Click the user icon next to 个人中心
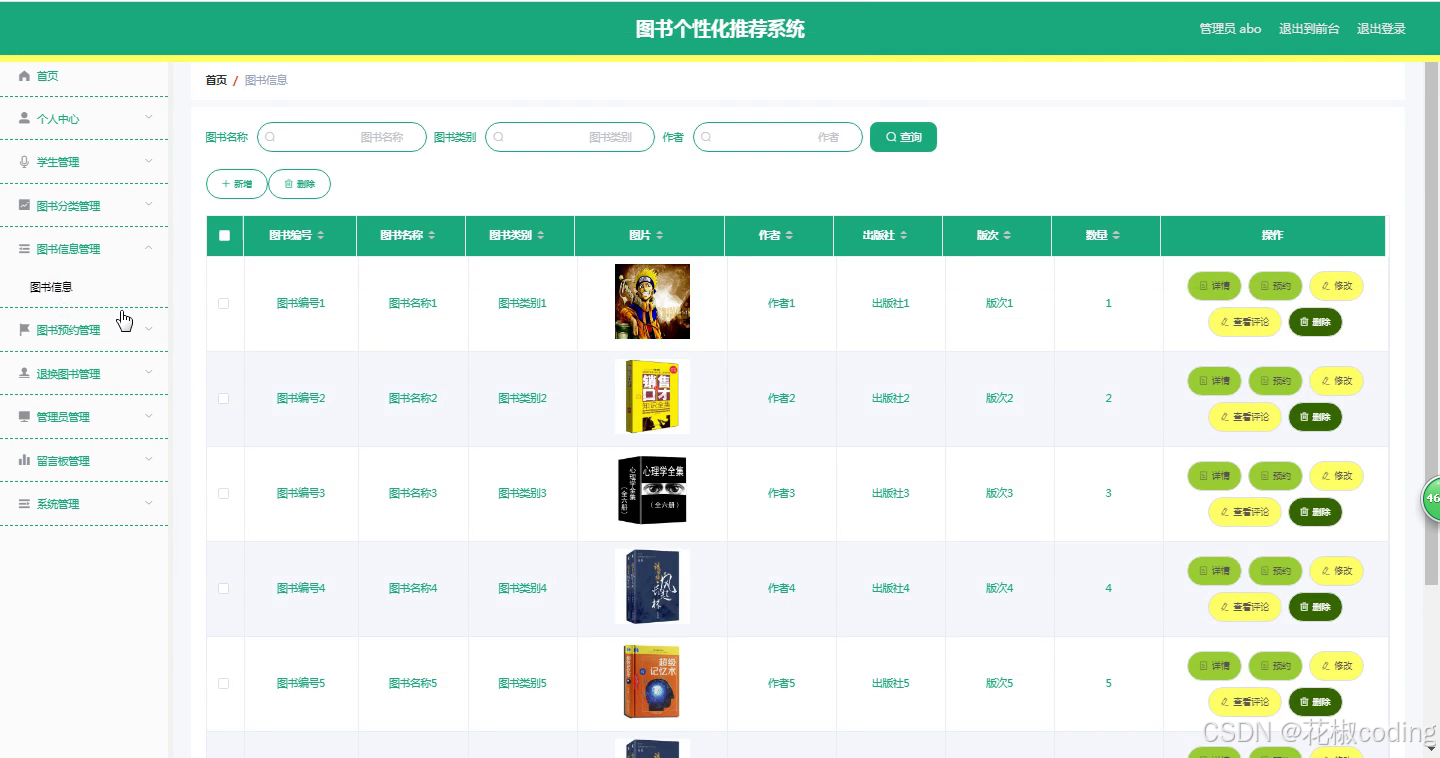The image size is (1440, 758). point(22,118)
